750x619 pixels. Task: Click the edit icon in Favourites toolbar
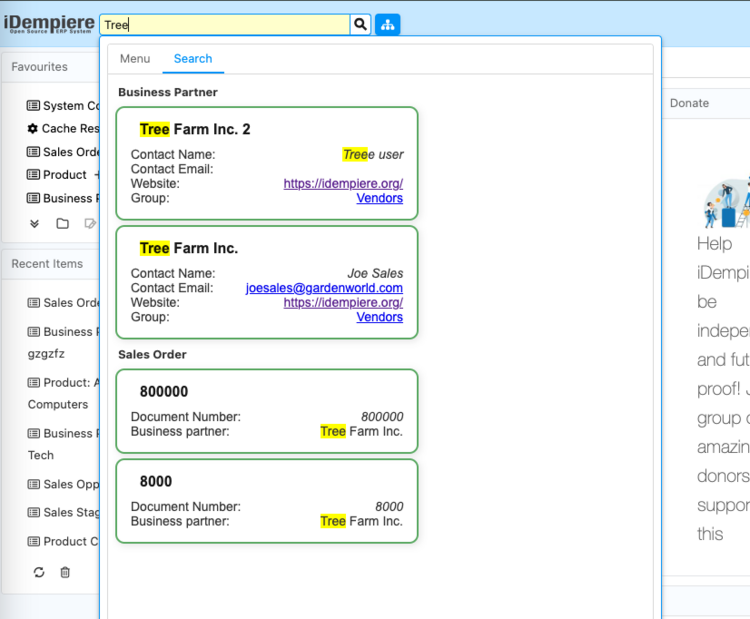click(90, 224)
